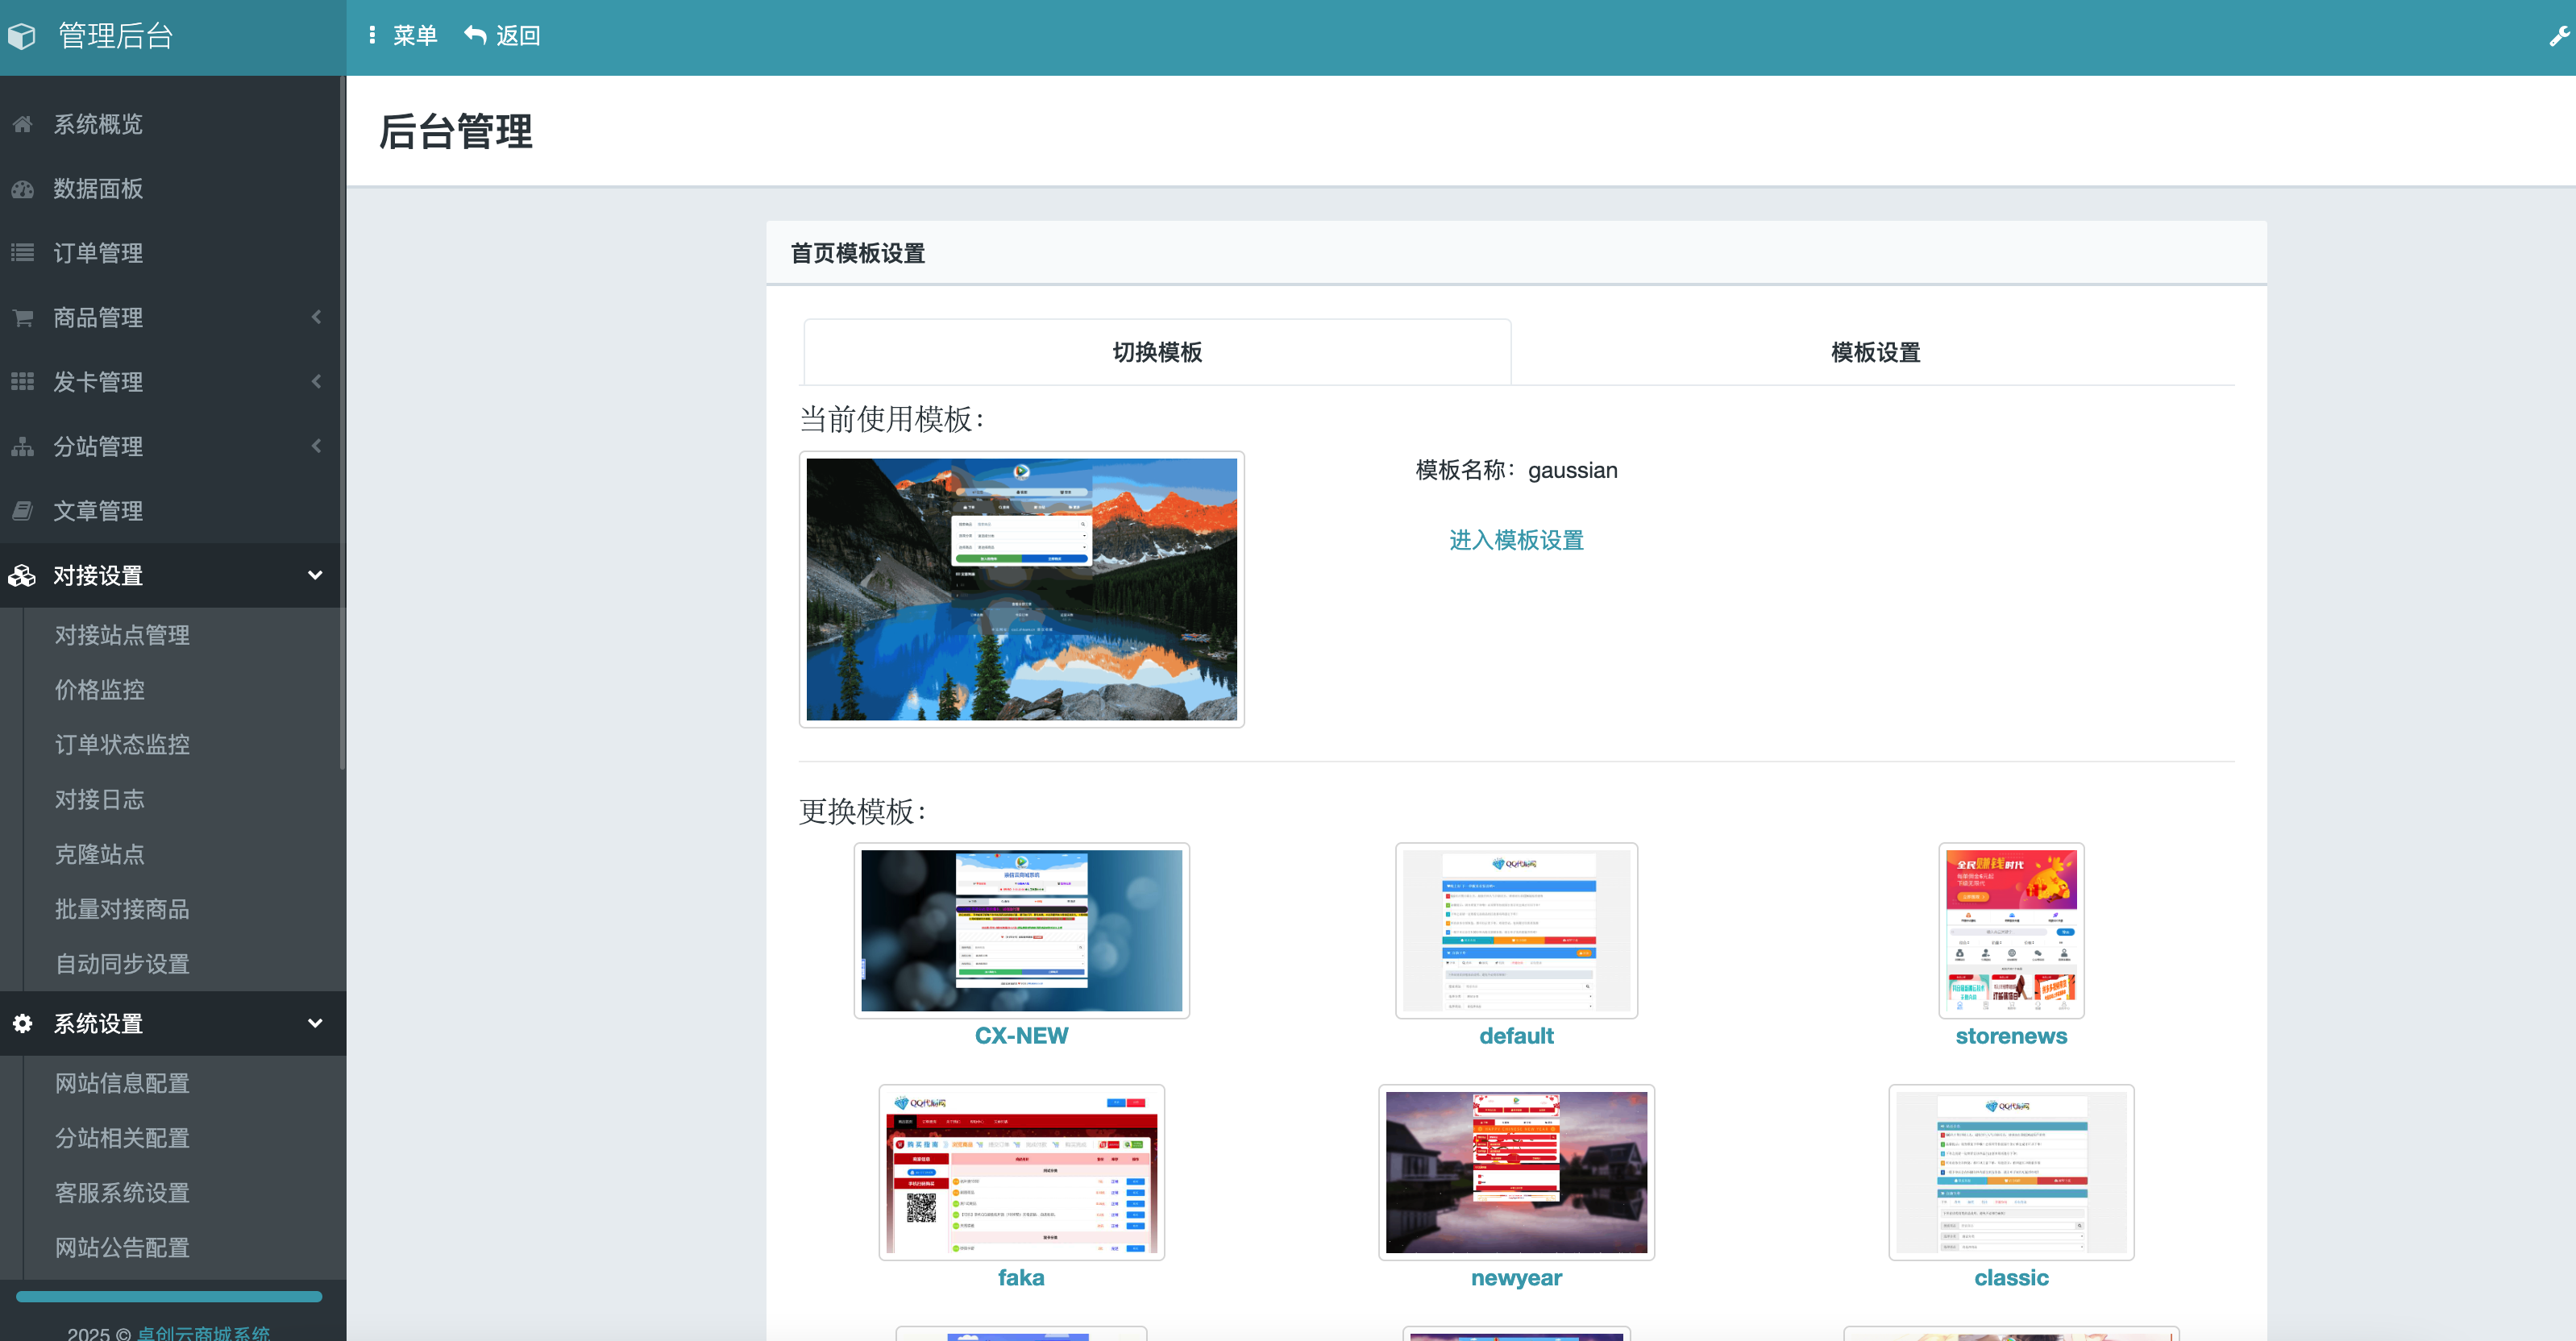
Task: Click the gaussian current template preview
Action: (x=1021, y=589)
